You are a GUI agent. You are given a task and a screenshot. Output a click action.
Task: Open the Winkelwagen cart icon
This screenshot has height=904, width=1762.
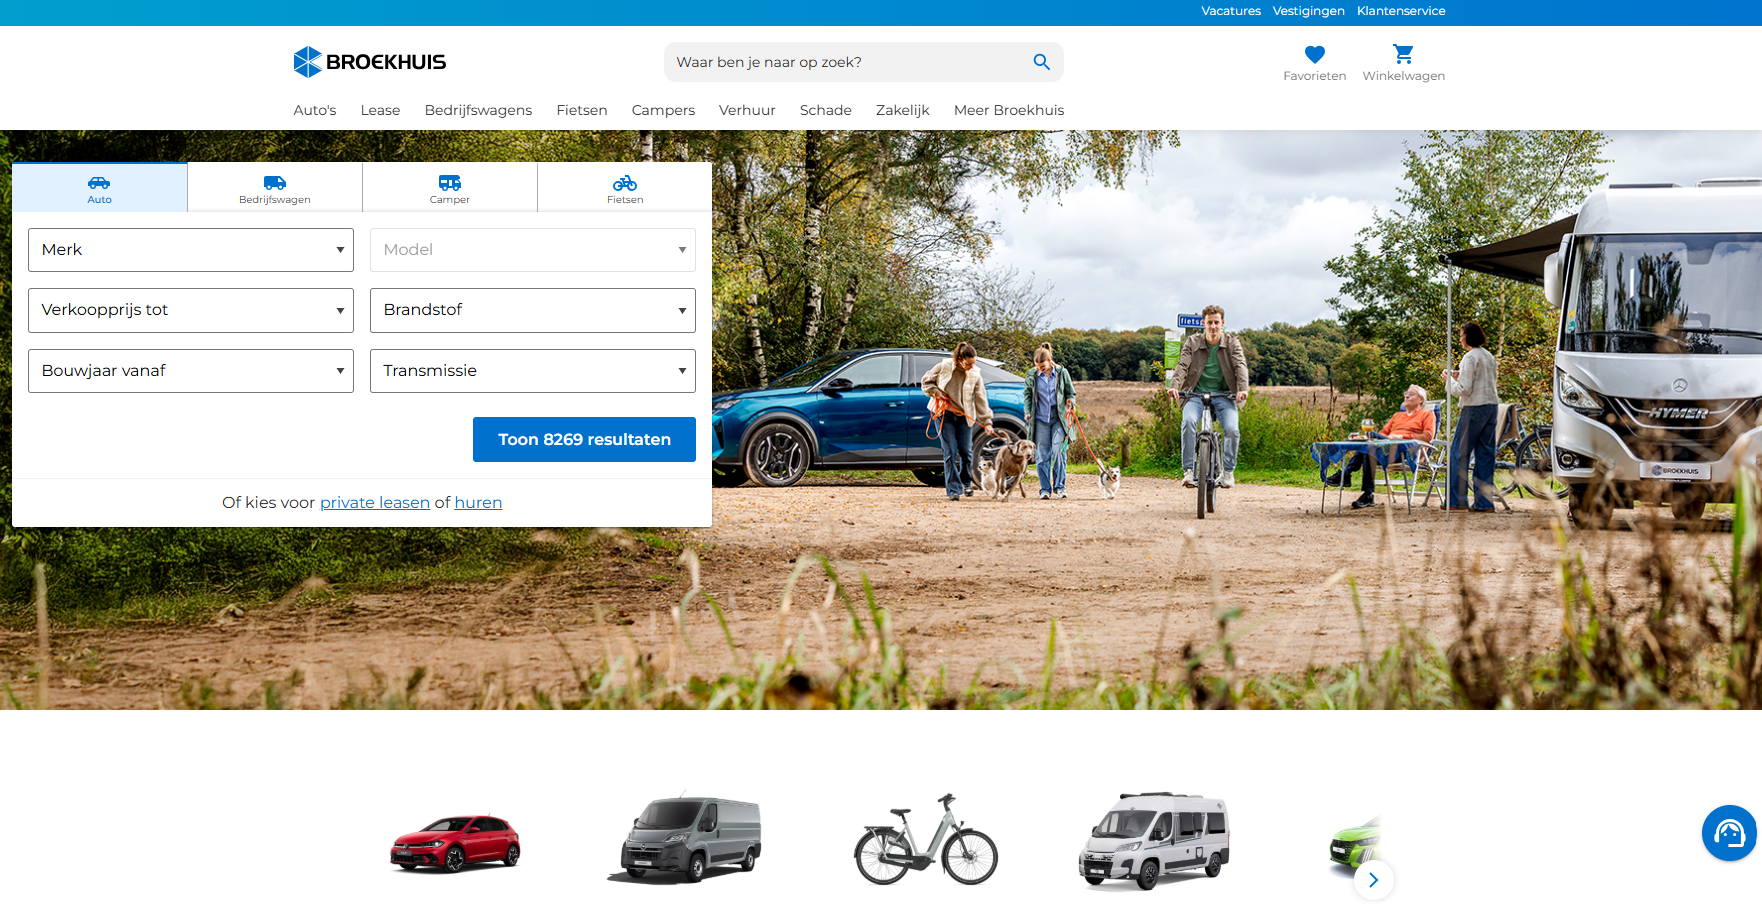(x=1403, y=54)
